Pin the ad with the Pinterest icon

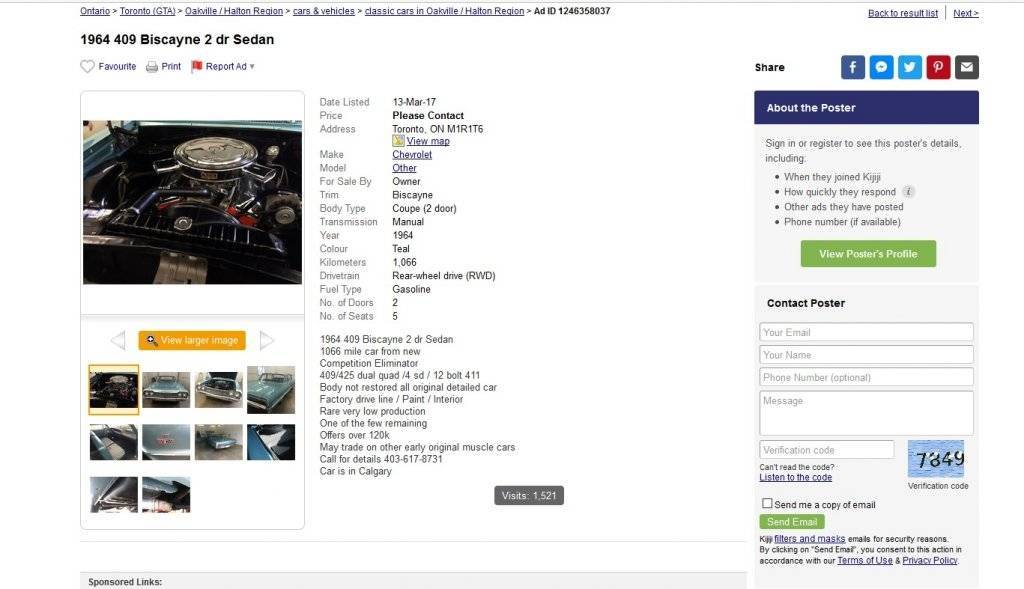938,67
